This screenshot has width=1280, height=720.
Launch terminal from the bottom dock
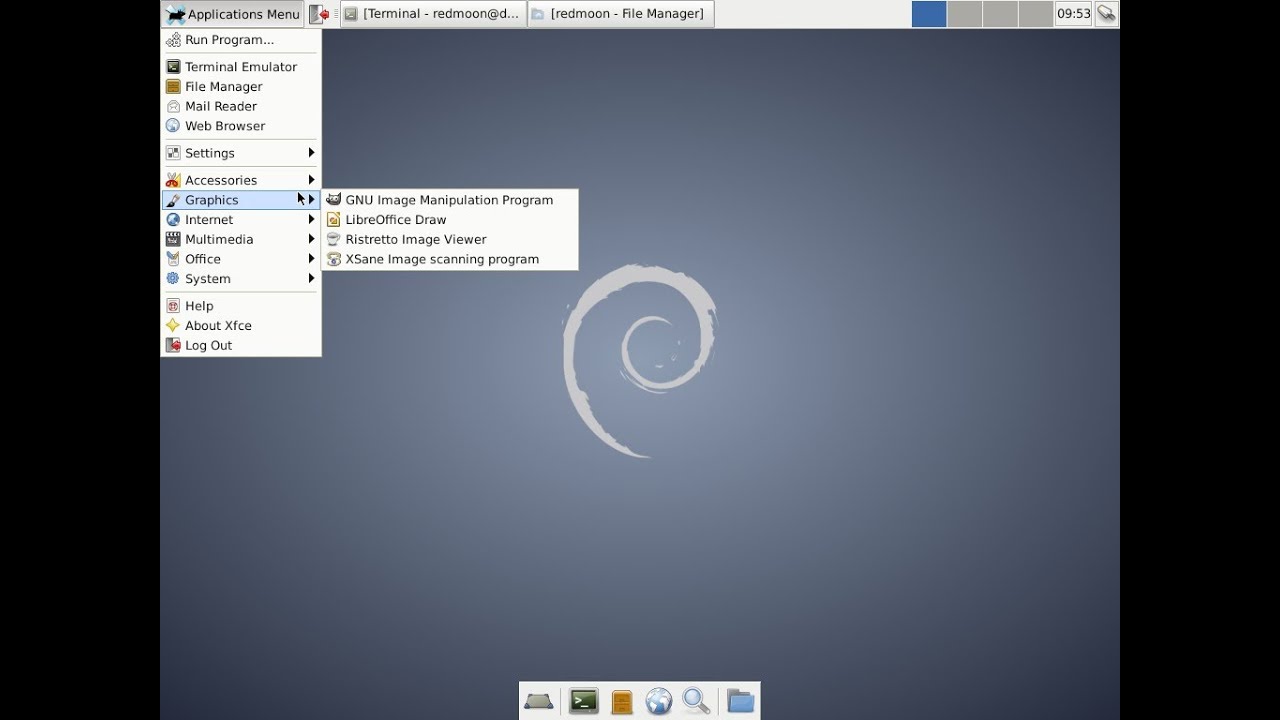tap(584, 701)
